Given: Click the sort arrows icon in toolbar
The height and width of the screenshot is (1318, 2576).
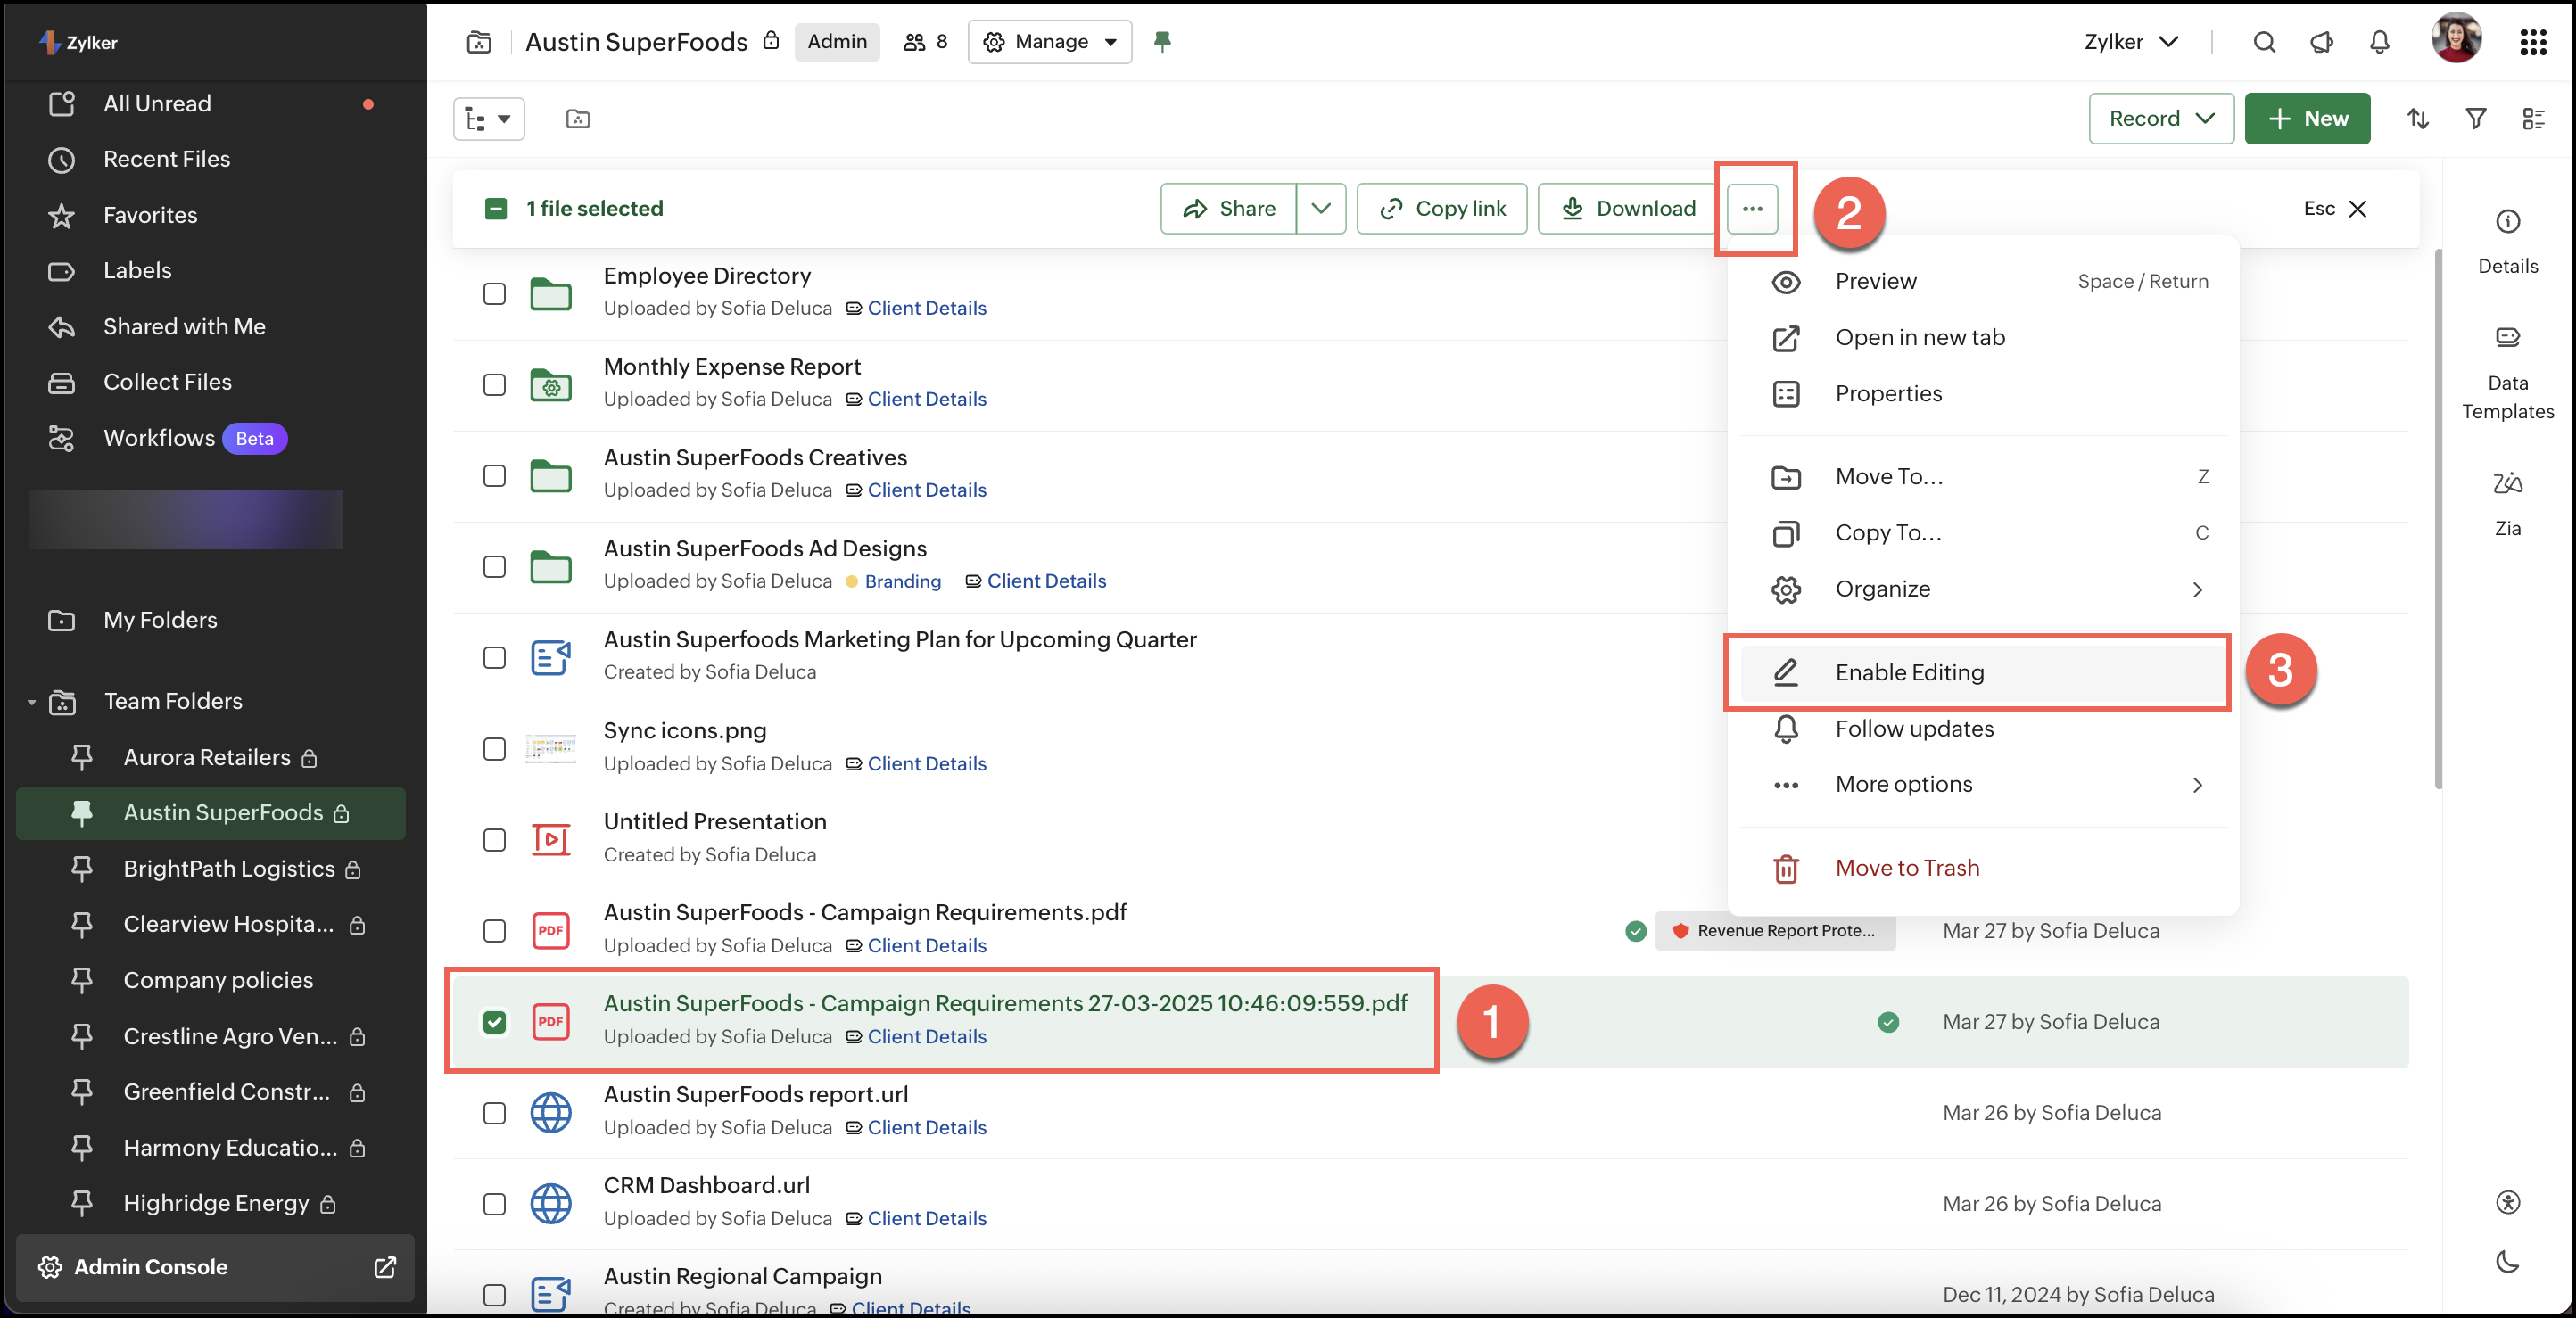Looking at the screenshot, I should [2417, 119].
